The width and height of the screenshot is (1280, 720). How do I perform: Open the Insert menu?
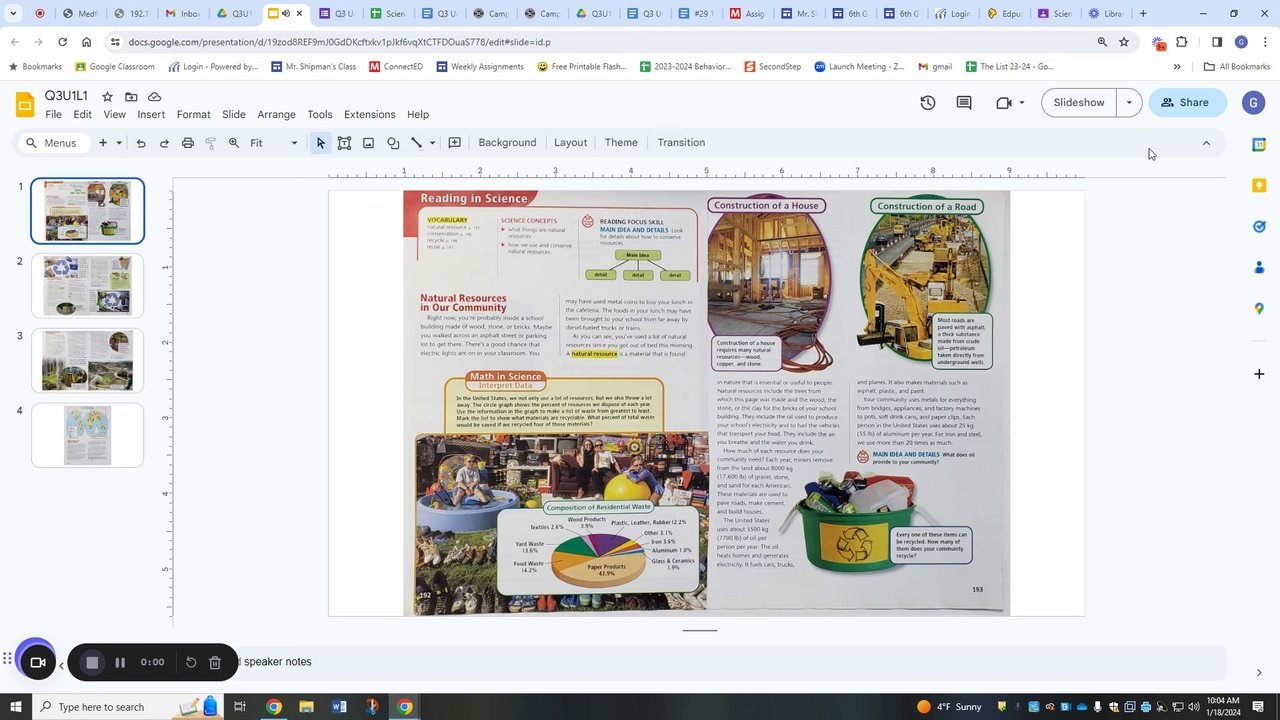click(151, 114)
